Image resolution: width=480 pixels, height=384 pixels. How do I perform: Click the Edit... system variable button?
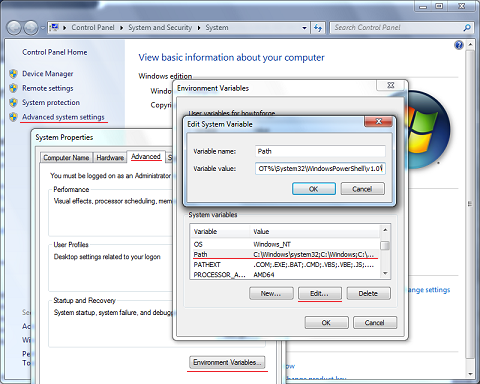pos(320,293)
